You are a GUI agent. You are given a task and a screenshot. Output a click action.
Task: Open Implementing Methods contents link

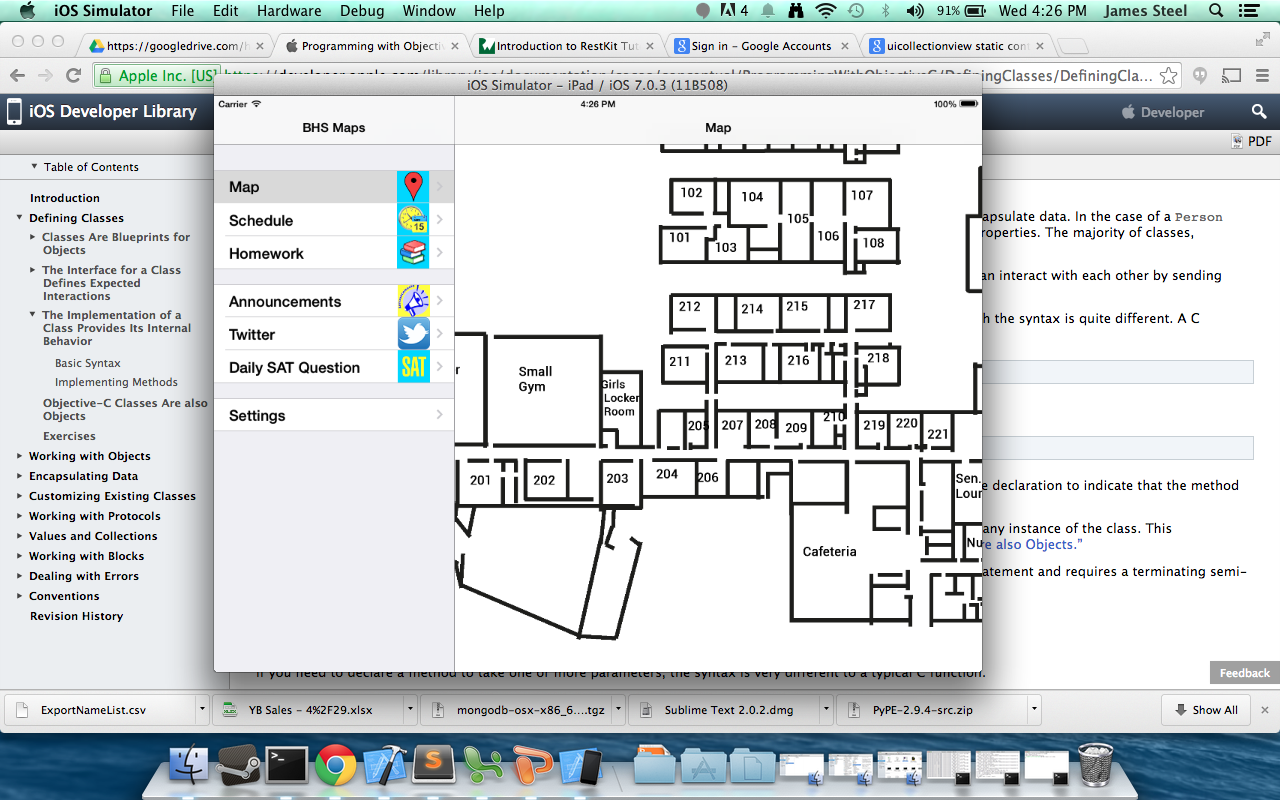[x=116, y=382]
